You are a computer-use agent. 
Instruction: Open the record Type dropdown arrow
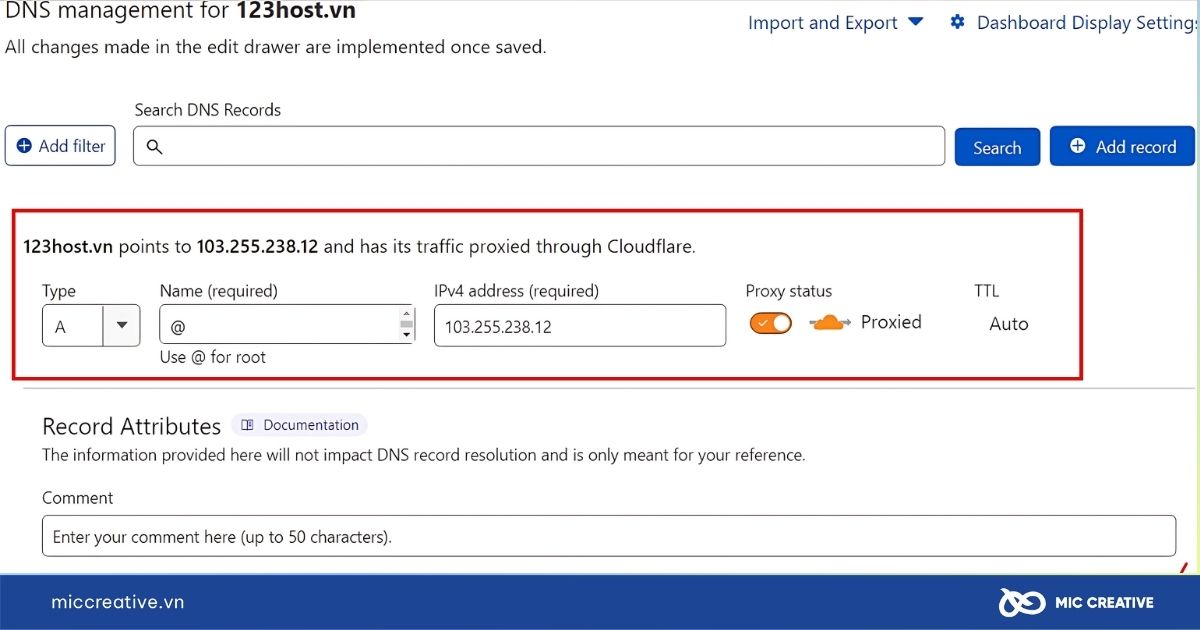122,325
